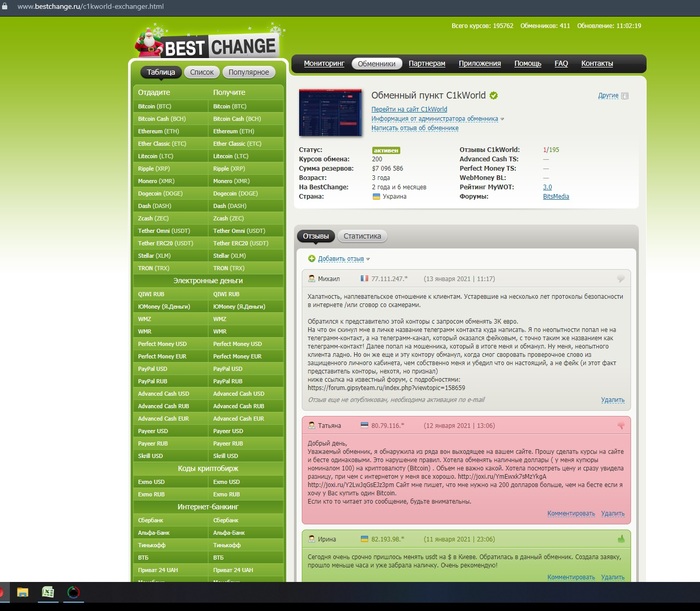Open the Другие exchangers link

(x=608, y=96)
